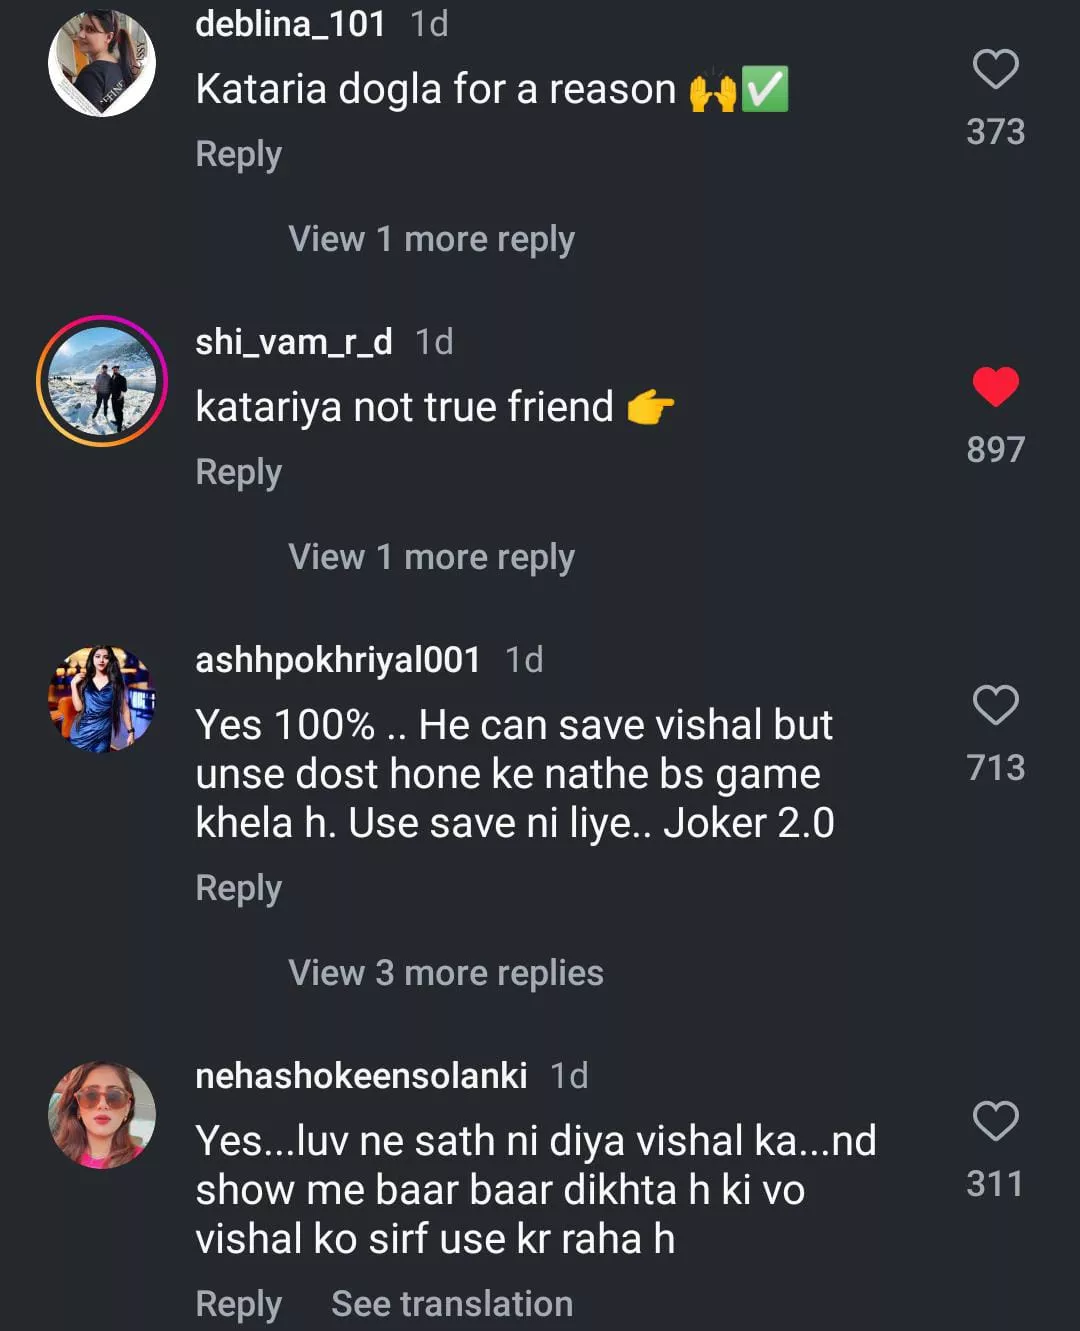Reply to ashhpokhriyal001's Joker 2.0 comment
Image resolution: width=1080 pixels, height=1331 pixels.
238,889
